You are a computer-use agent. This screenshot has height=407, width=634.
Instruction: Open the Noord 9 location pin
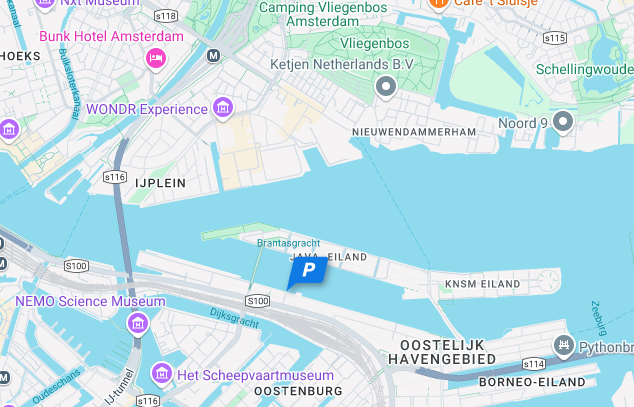563,122
